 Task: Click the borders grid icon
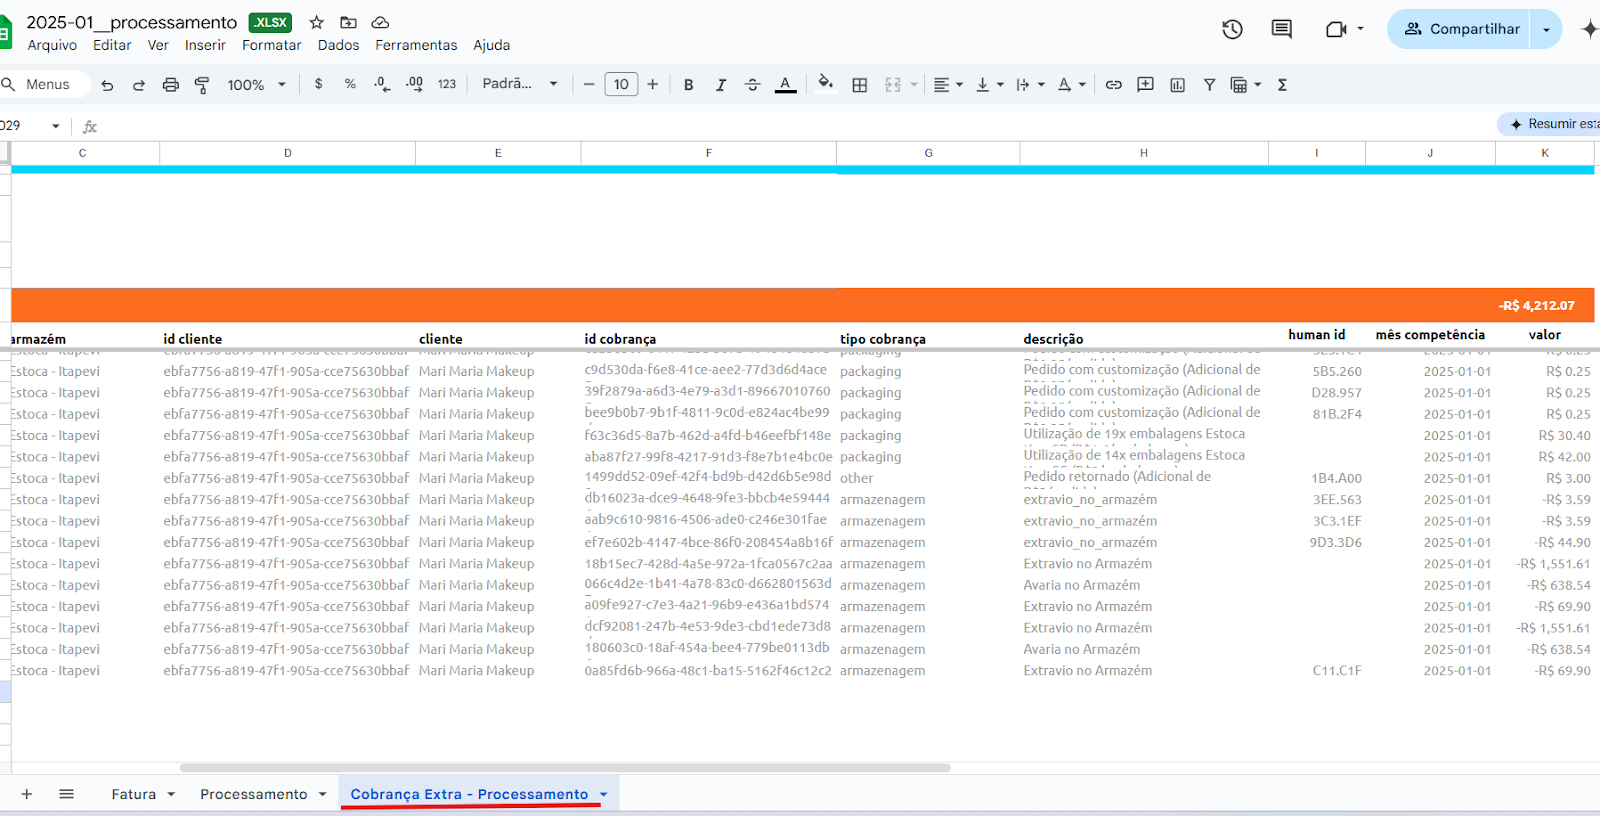[x=859, y=85]
